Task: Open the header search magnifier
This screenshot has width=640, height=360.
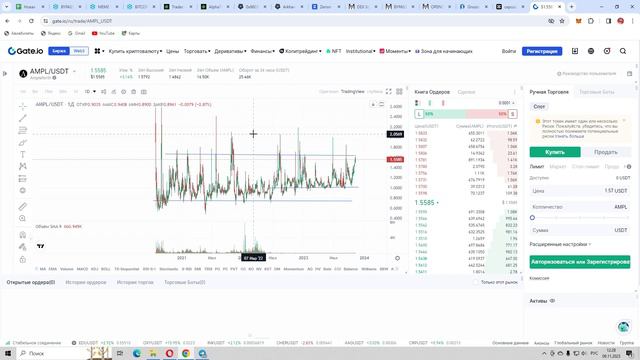Action: [623, 51]
